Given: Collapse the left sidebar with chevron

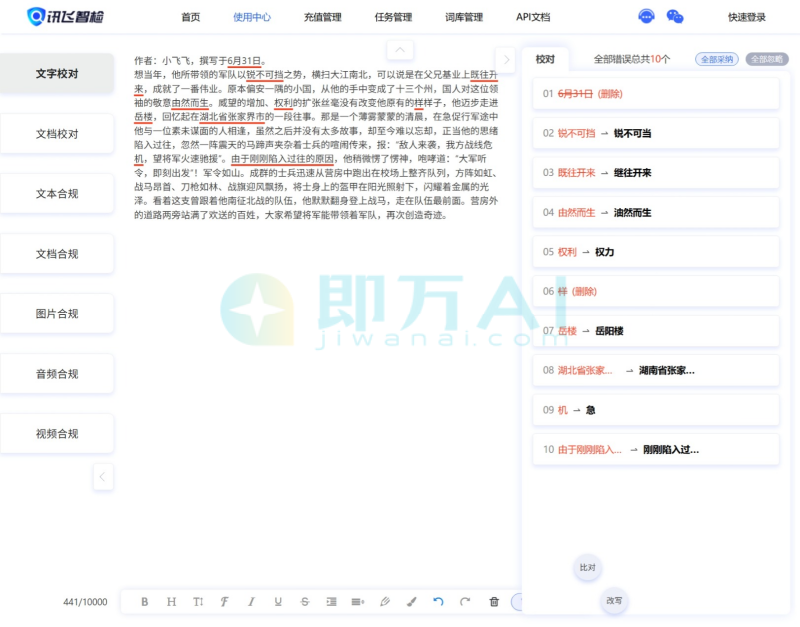Looking at the screenshot, I should tap(103, 478).
